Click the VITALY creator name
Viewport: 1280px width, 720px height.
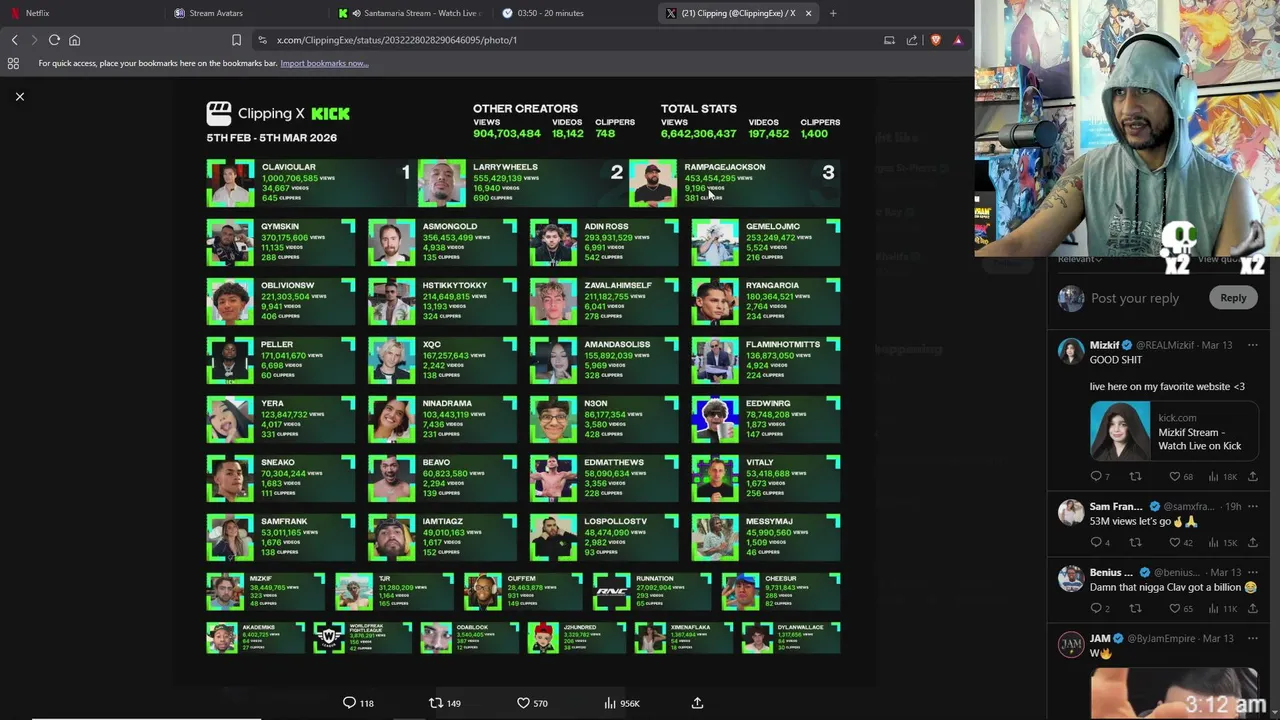coord(760,463)
